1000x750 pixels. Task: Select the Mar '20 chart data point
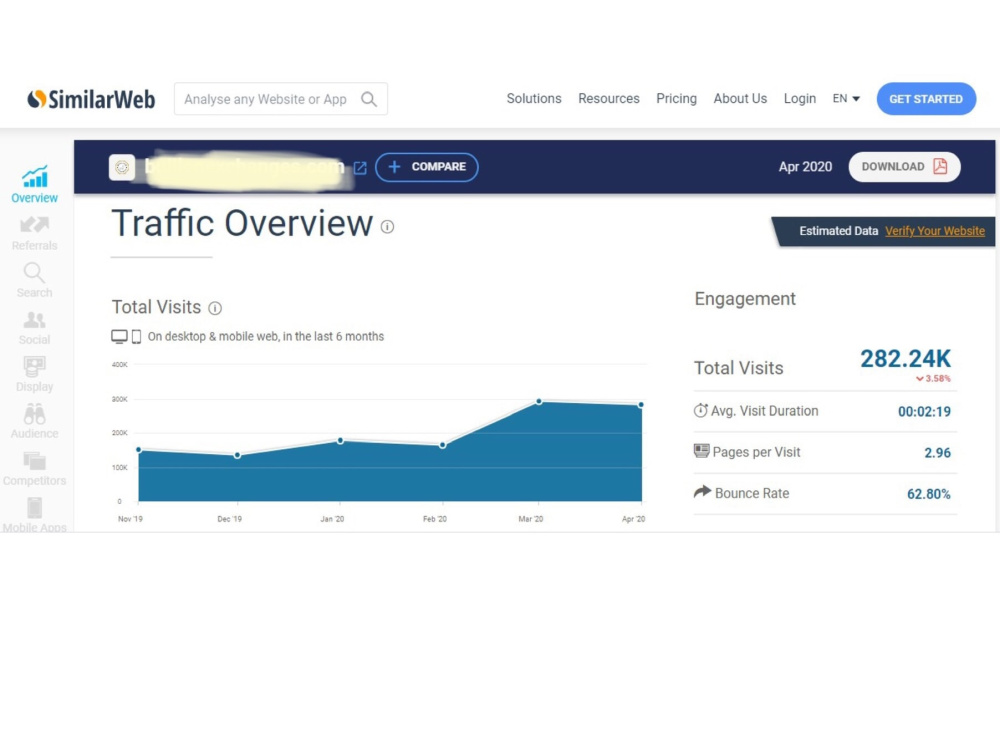click(539, 402)
